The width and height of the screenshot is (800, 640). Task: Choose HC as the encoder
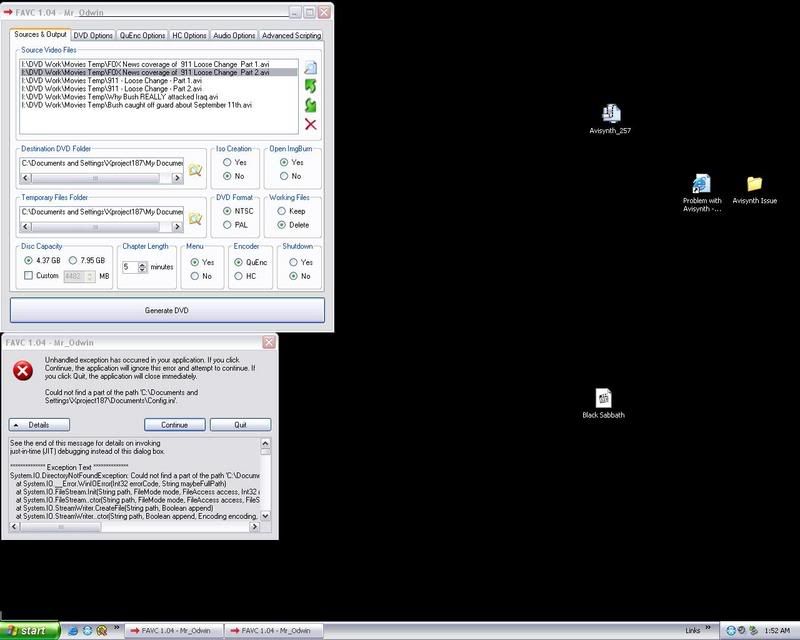237,275
